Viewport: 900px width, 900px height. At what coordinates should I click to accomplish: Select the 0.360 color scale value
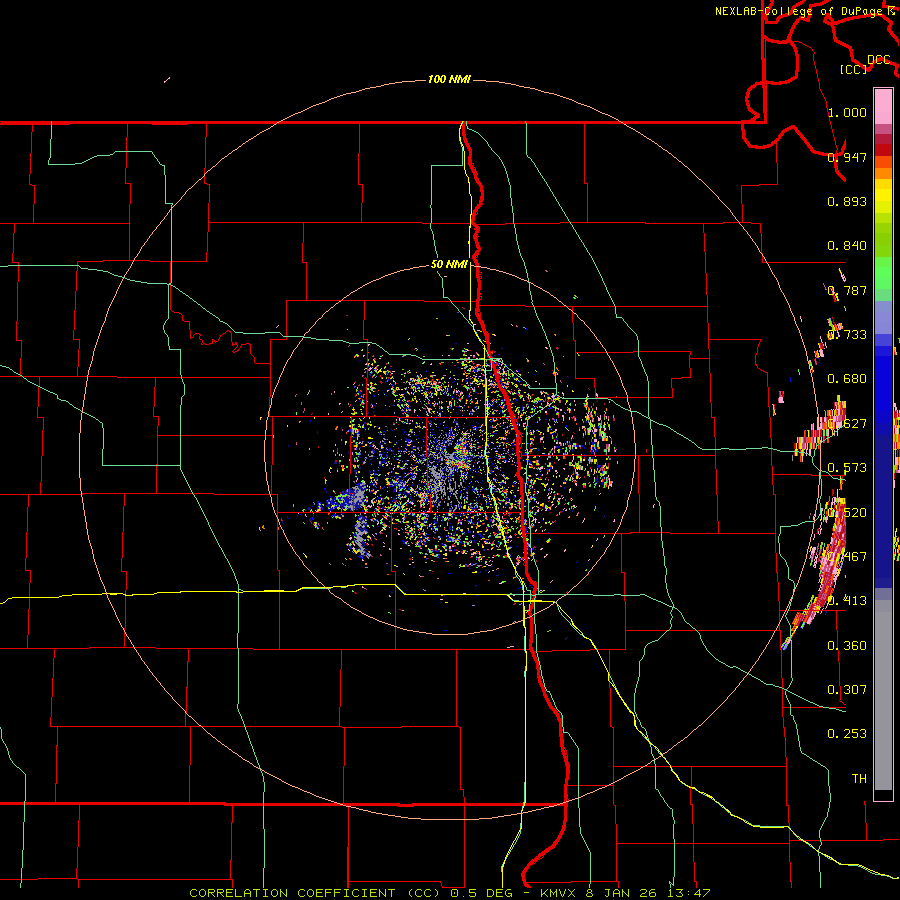[x=847, y=646]
